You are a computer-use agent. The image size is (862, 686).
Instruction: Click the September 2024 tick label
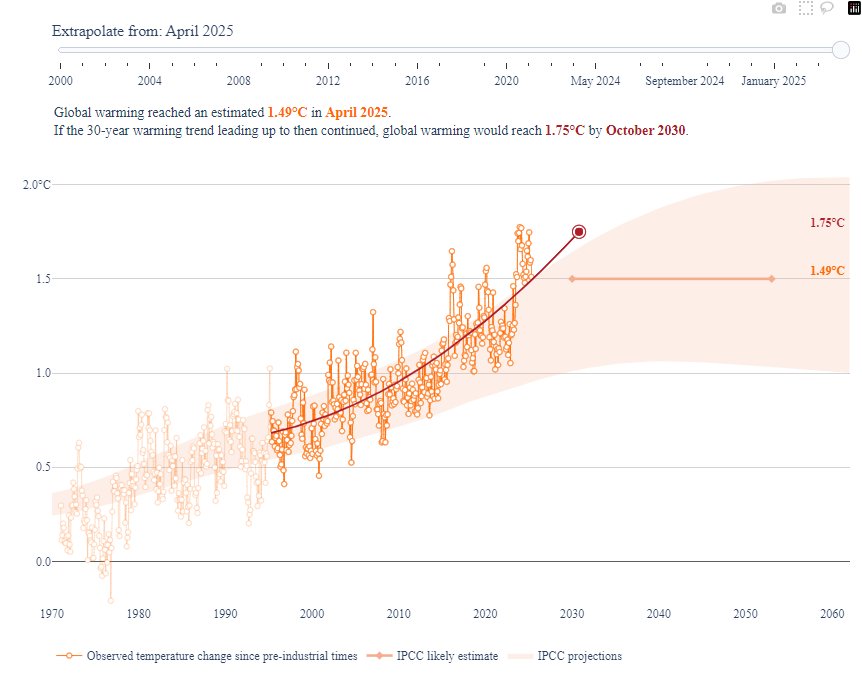tap(684, 81)
